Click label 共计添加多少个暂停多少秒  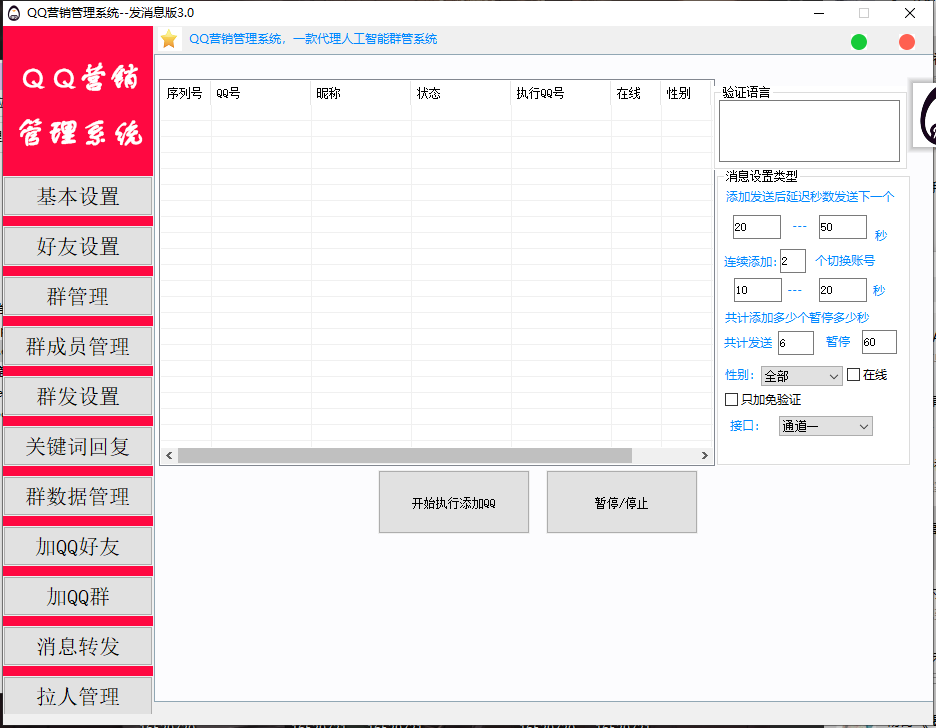[796, 317]
